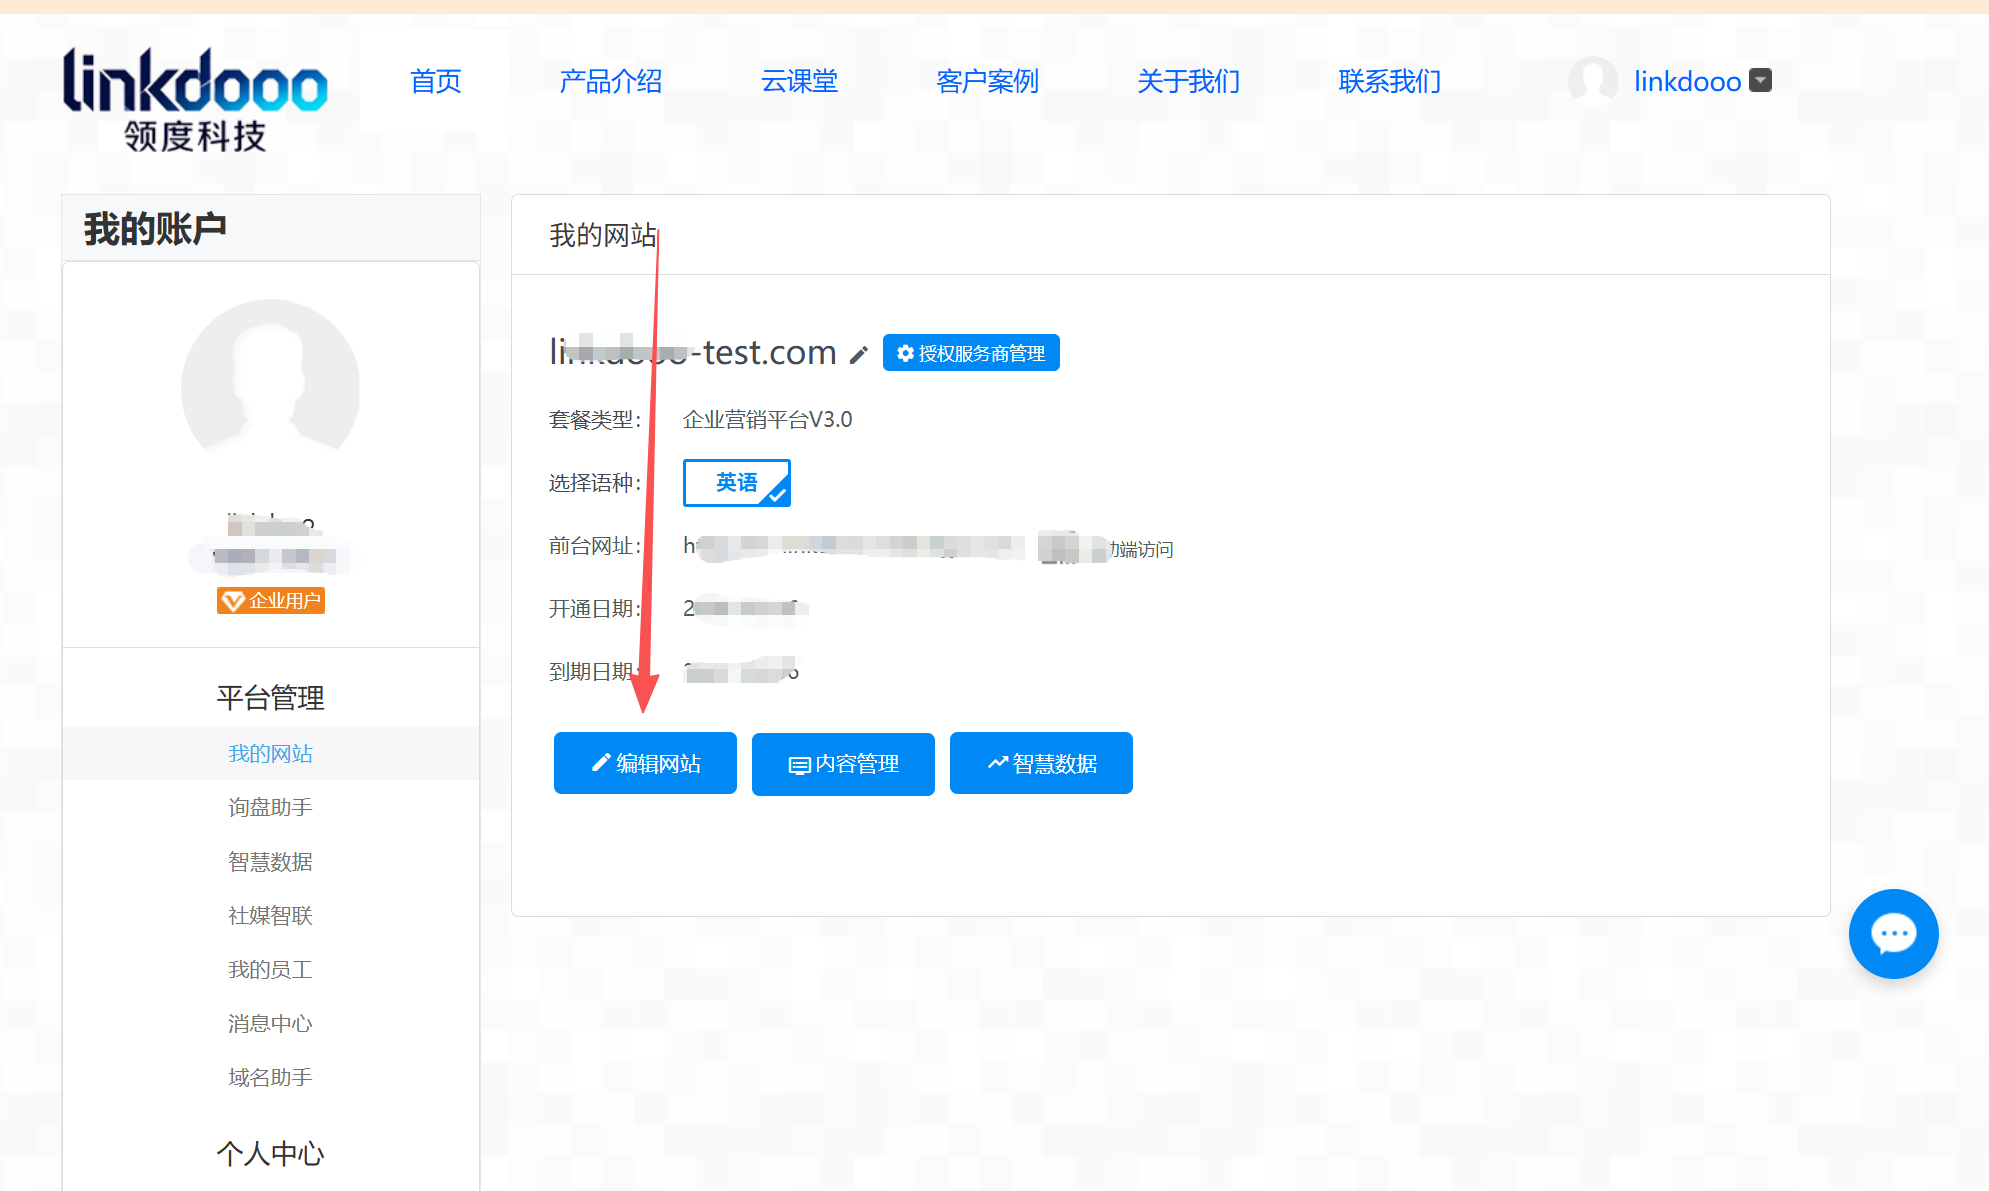Image resolution: width=1989 pixels, height=1191 pixels.
Task: Open 云课堂 menu item
Action: click(x=799, y=81)
